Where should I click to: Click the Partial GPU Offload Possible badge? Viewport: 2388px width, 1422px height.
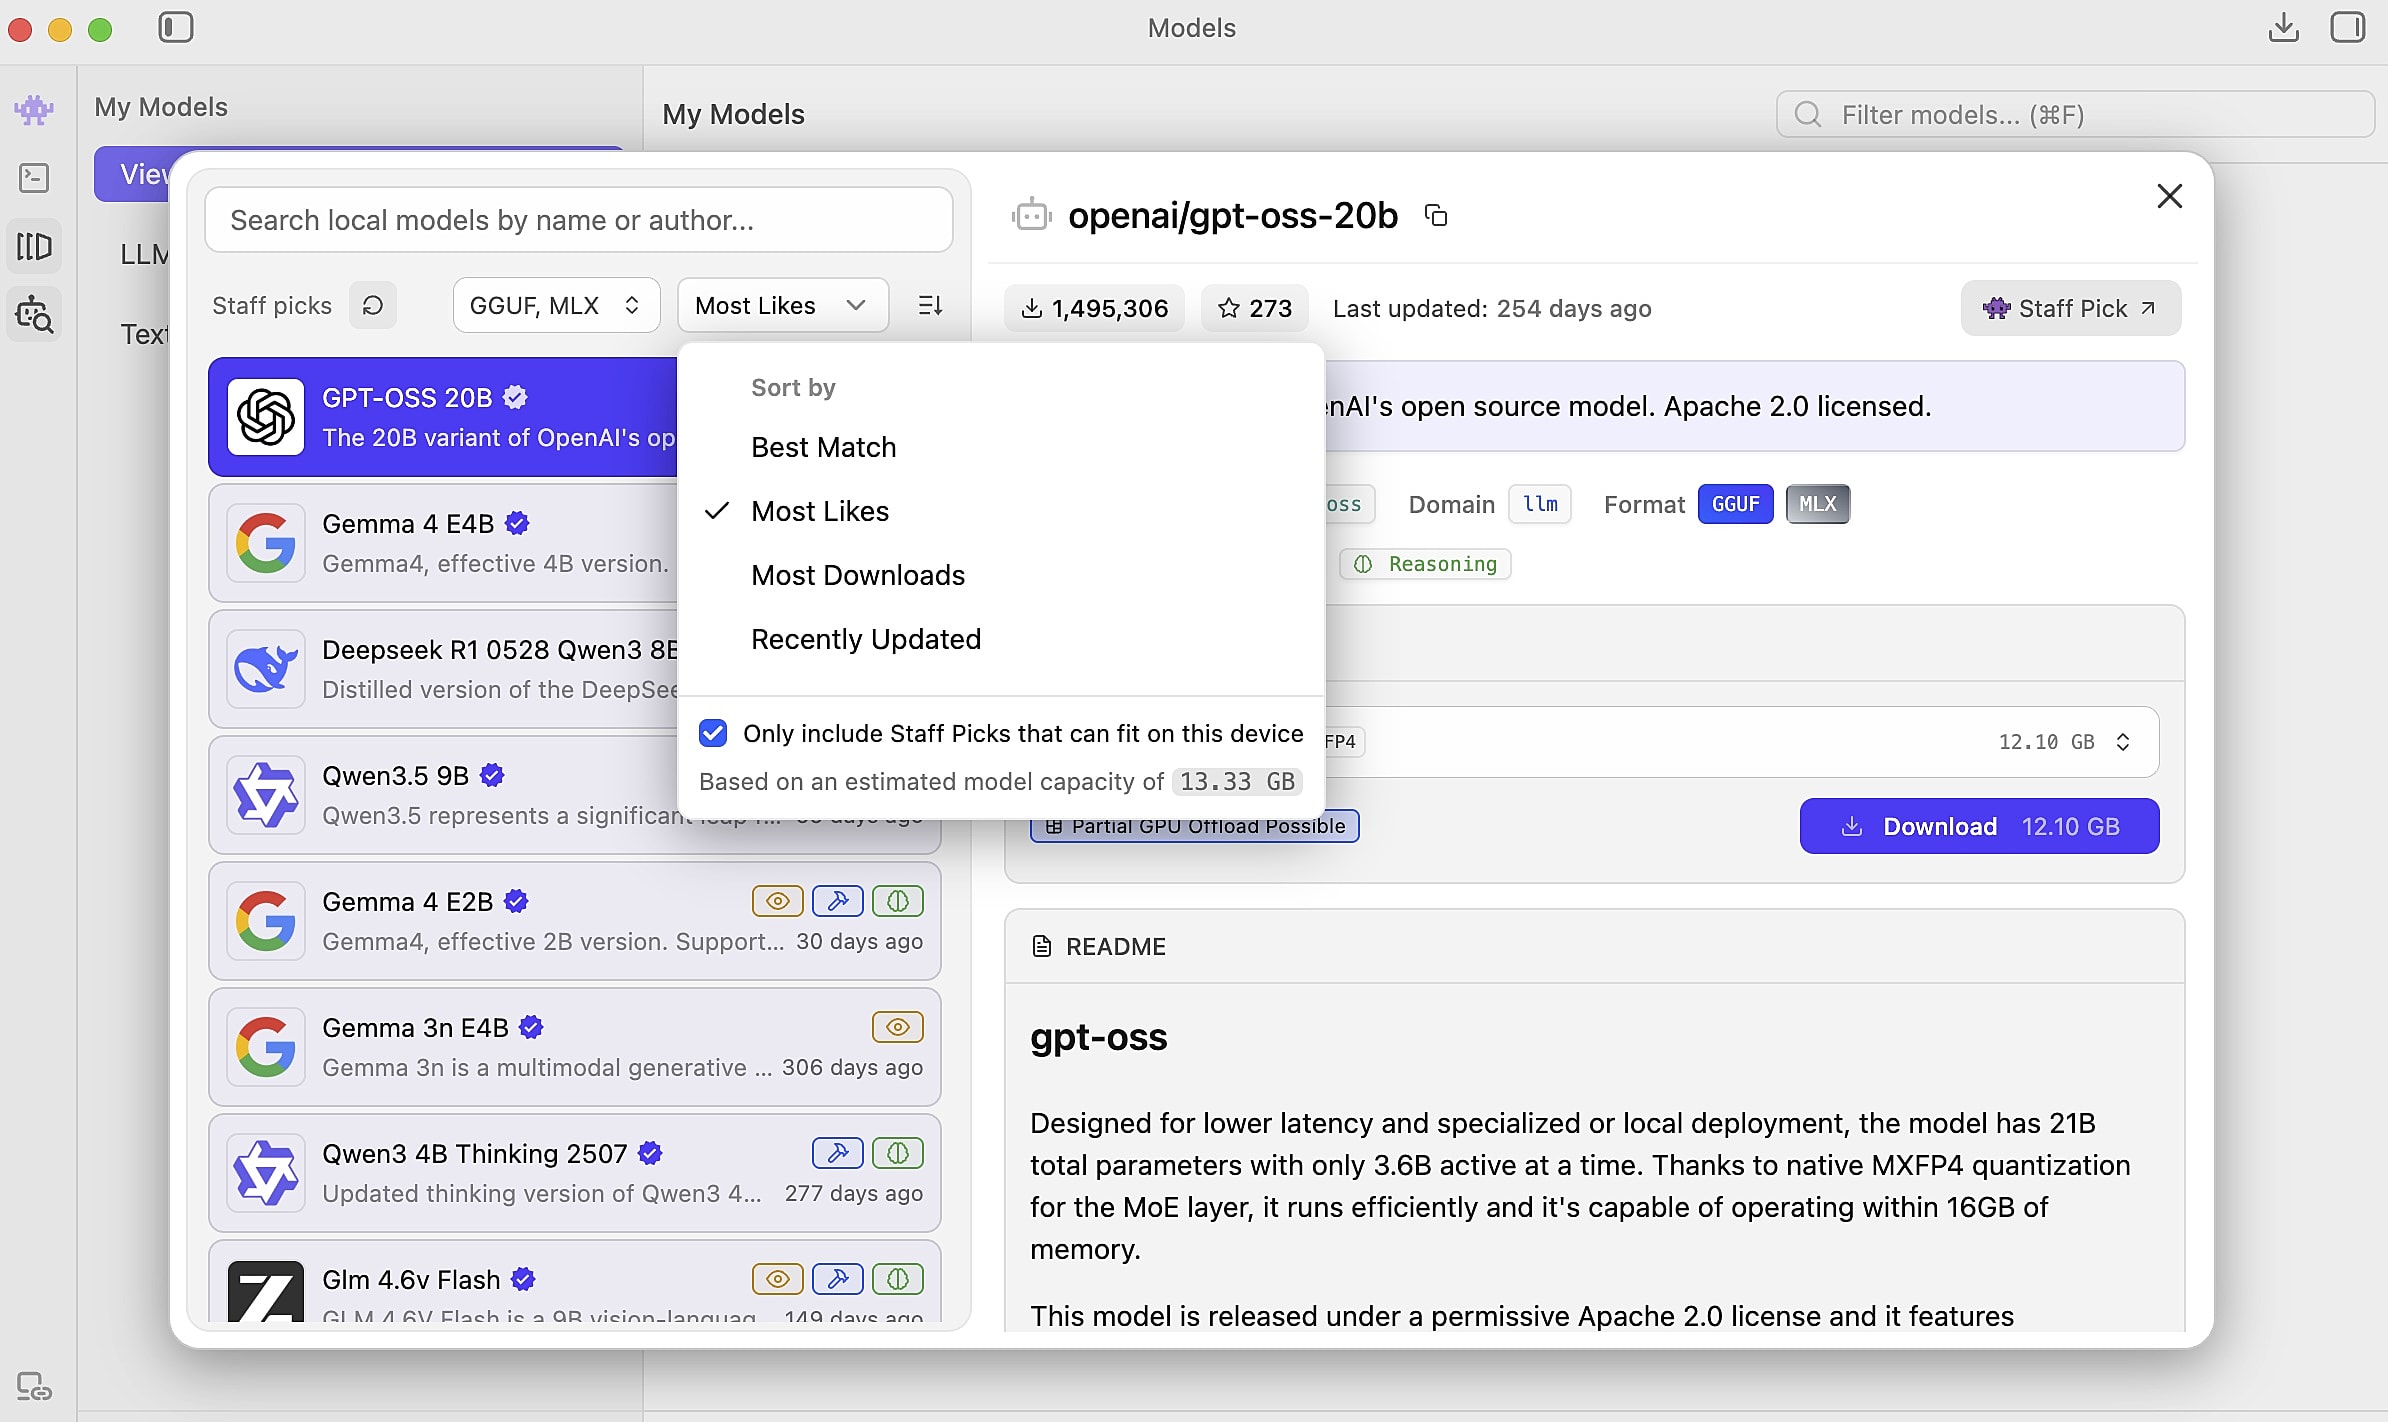click(x=1195, y=826)
